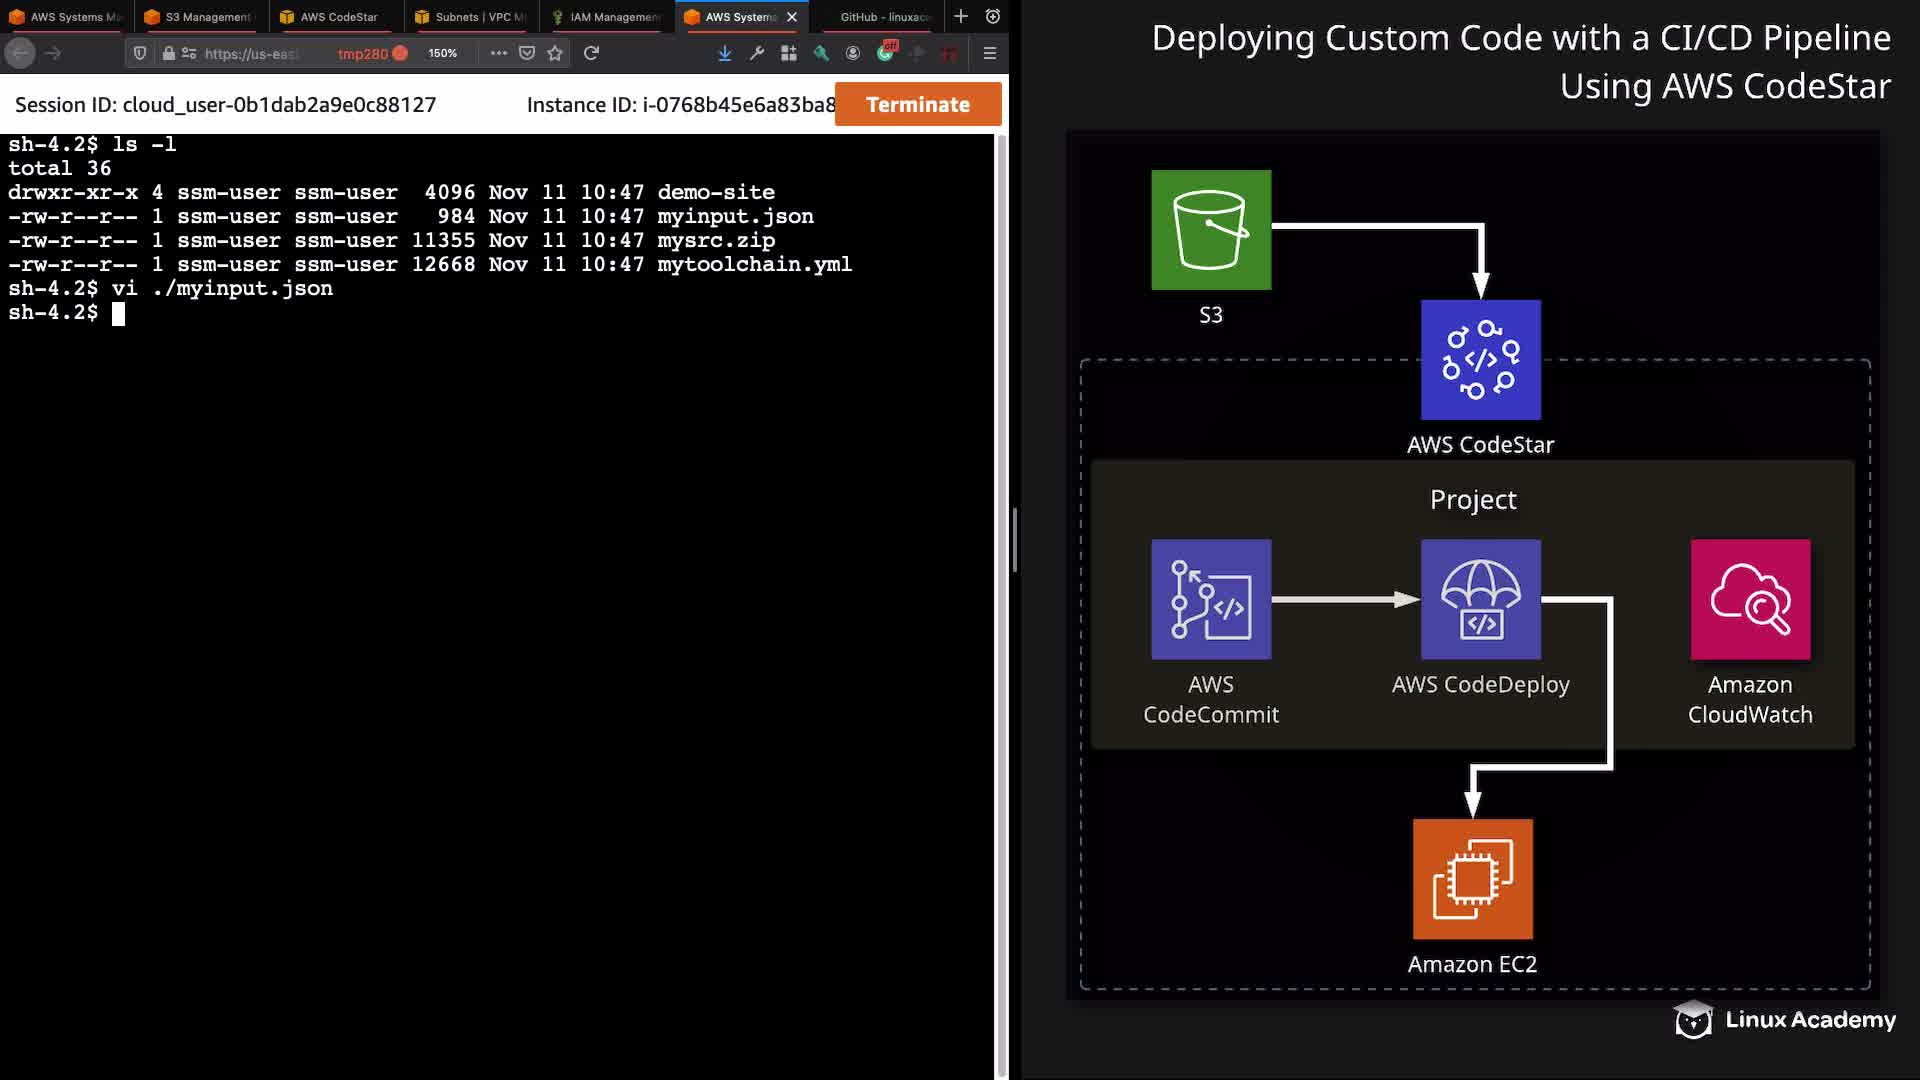Click the tracking protection shield icon
This screenshot has height=1080, width=1920.
tap(140, 53)
